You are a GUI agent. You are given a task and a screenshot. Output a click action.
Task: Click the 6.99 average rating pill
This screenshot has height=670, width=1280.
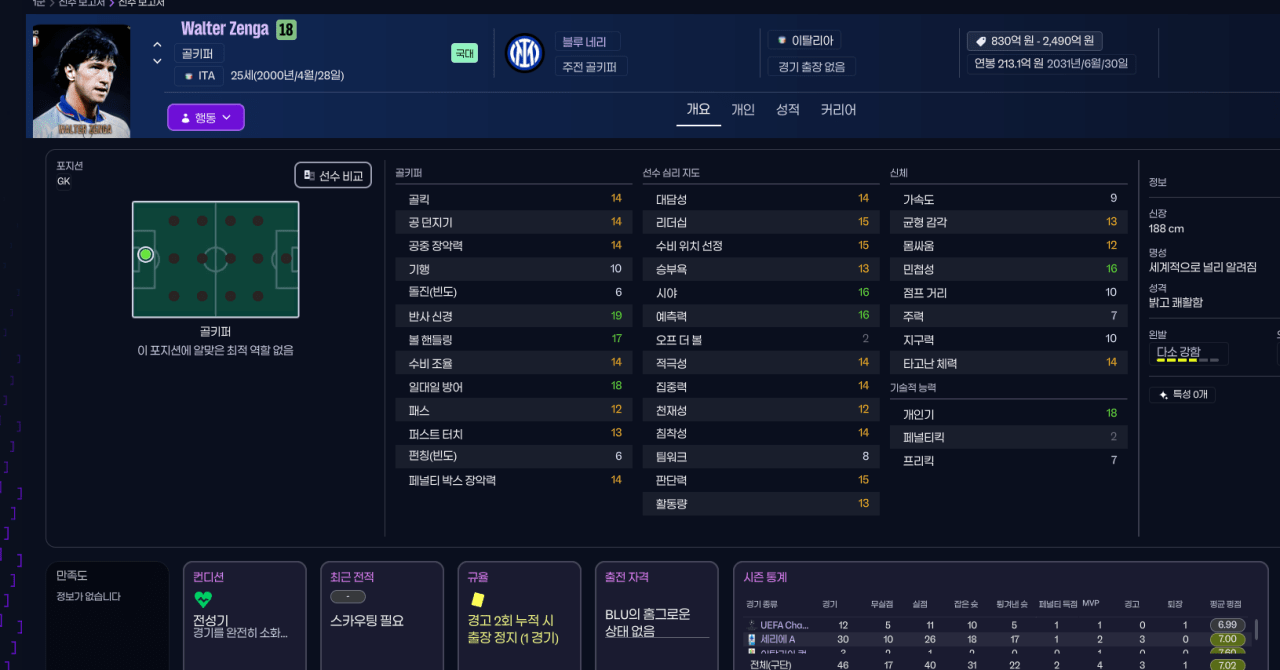(1227, 625)
